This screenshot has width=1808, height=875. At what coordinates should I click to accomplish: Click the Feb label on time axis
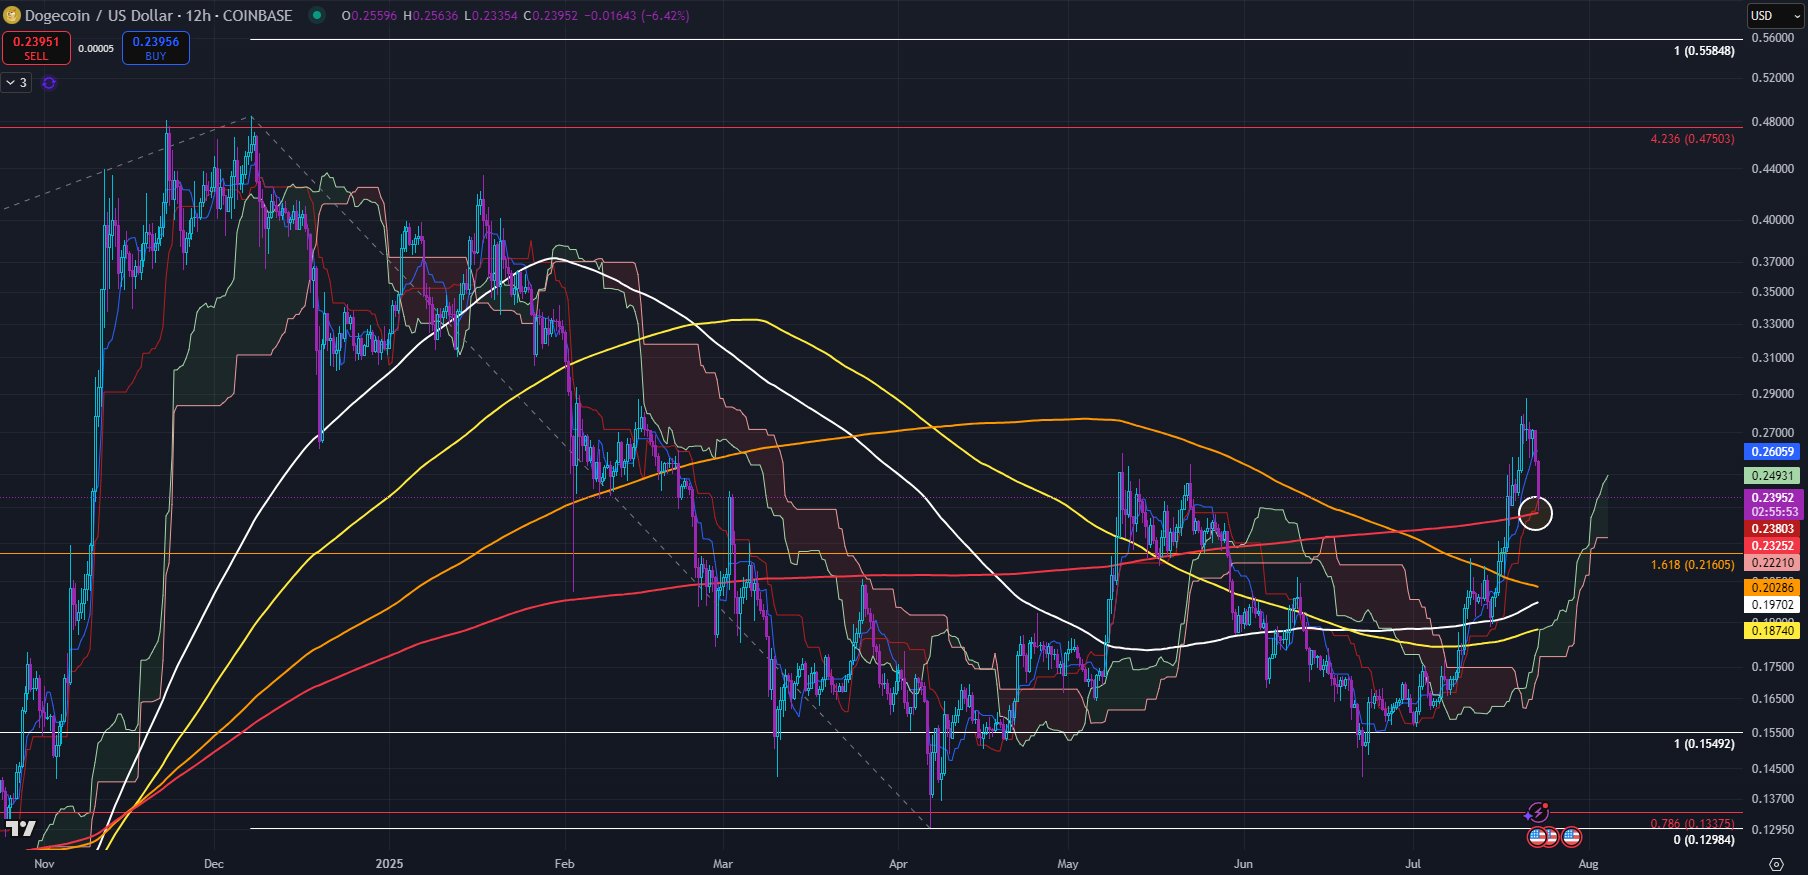click(x=564, y=863)
